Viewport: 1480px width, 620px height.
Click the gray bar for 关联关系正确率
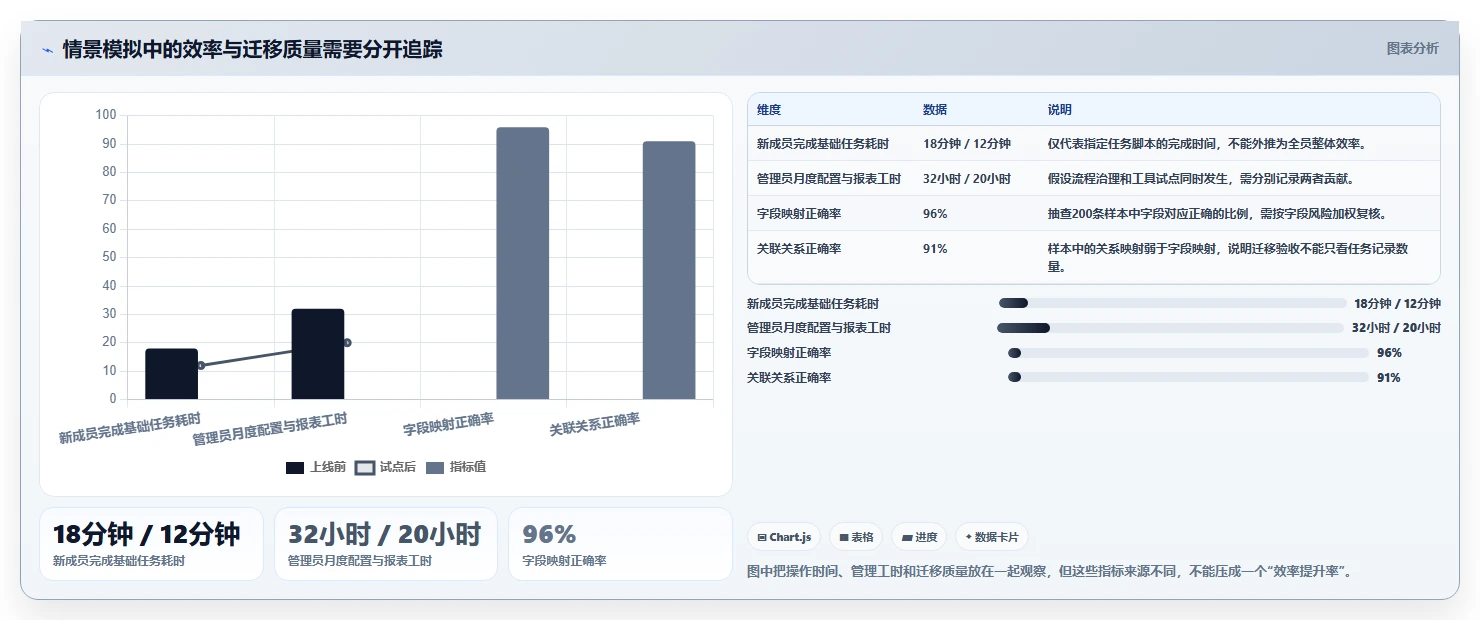tap(669, 270)
